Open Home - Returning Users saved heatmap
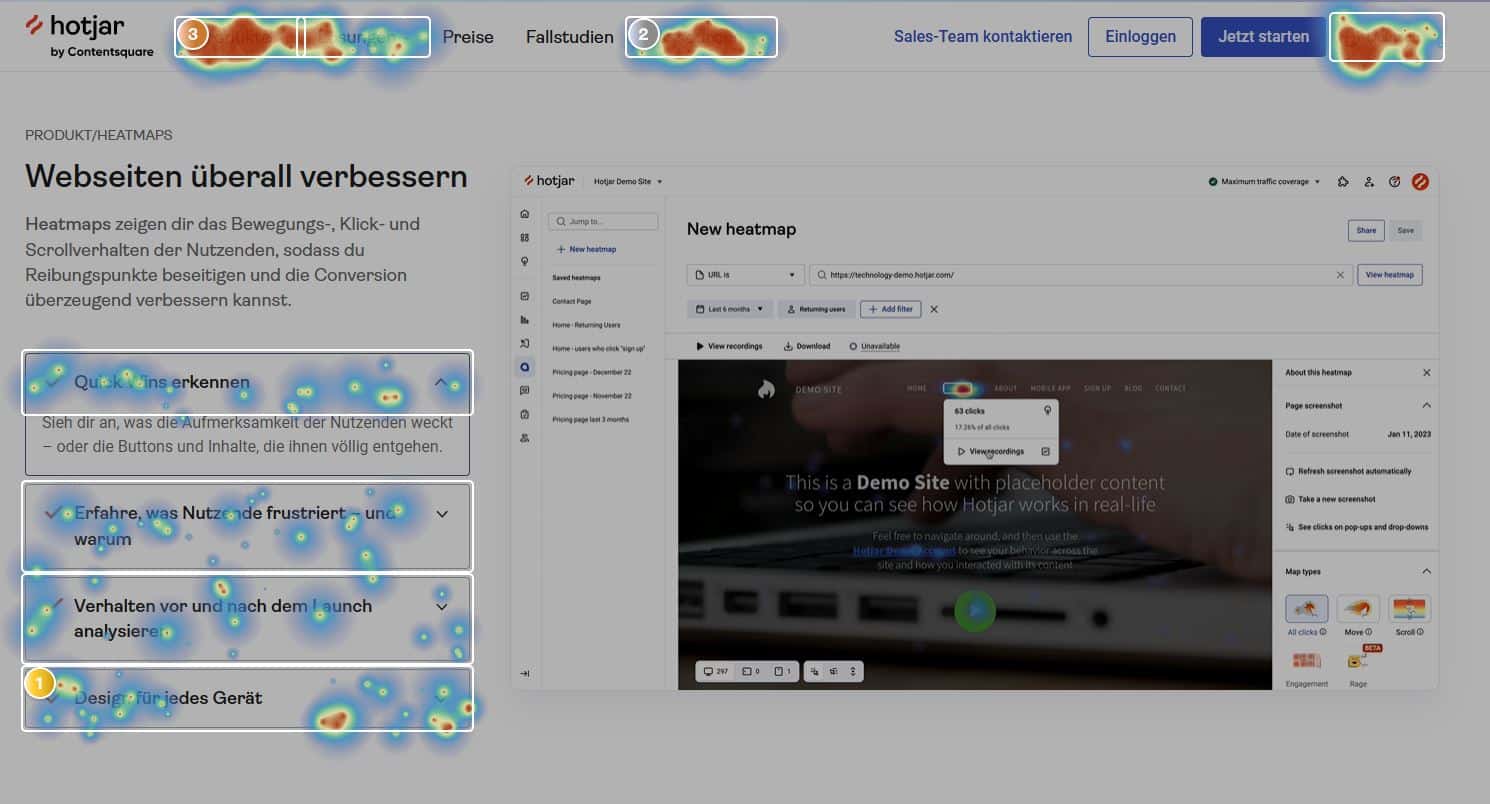Viewport: 1490px width, 804px height. [x=586, y=325]
